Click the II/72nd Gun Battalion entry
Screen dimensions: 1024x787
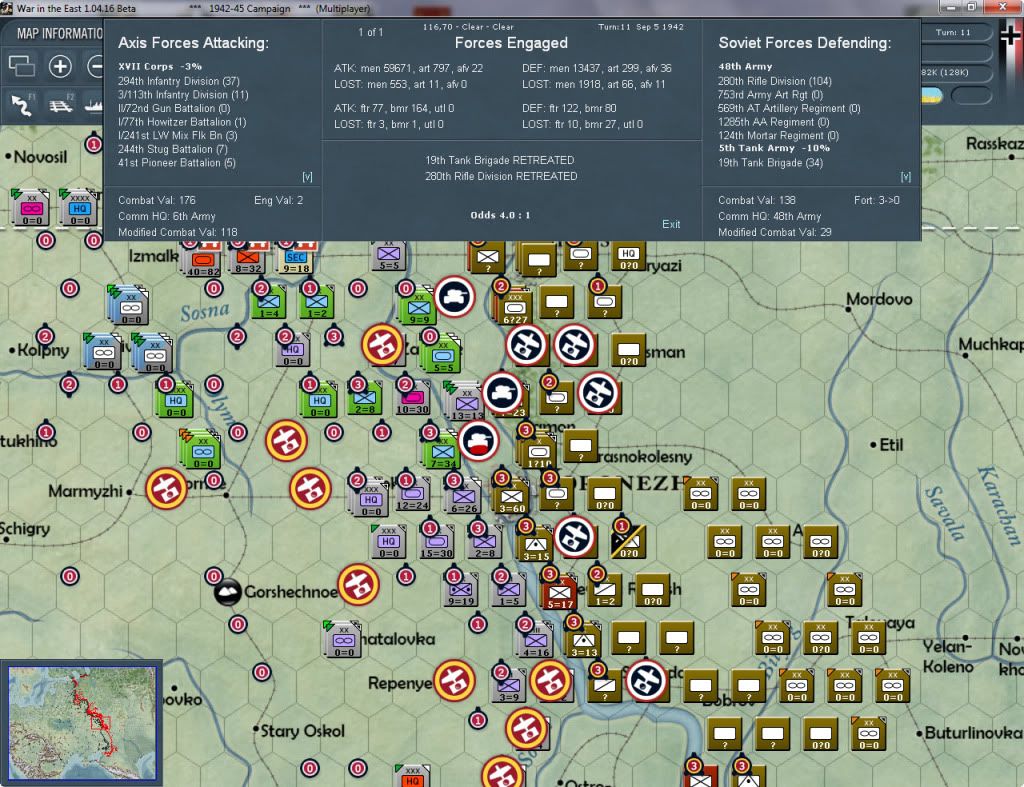point(174,108)
